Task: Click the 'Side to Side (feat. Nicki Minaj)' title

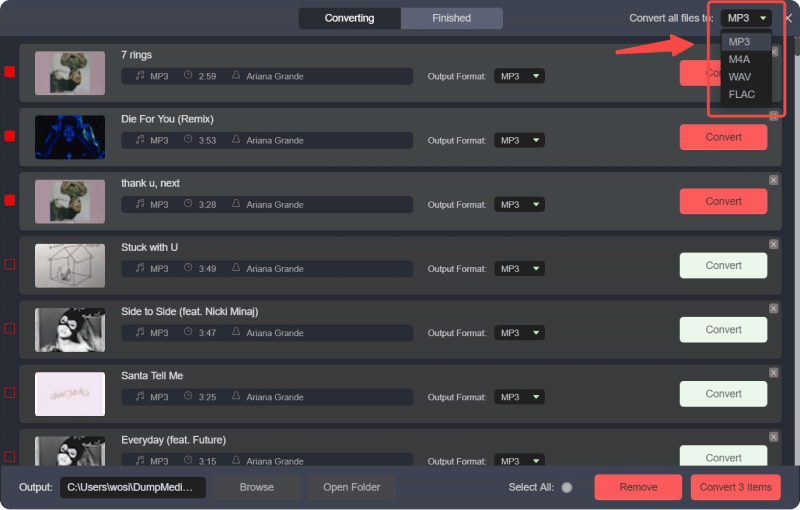Action: [189, 312]
